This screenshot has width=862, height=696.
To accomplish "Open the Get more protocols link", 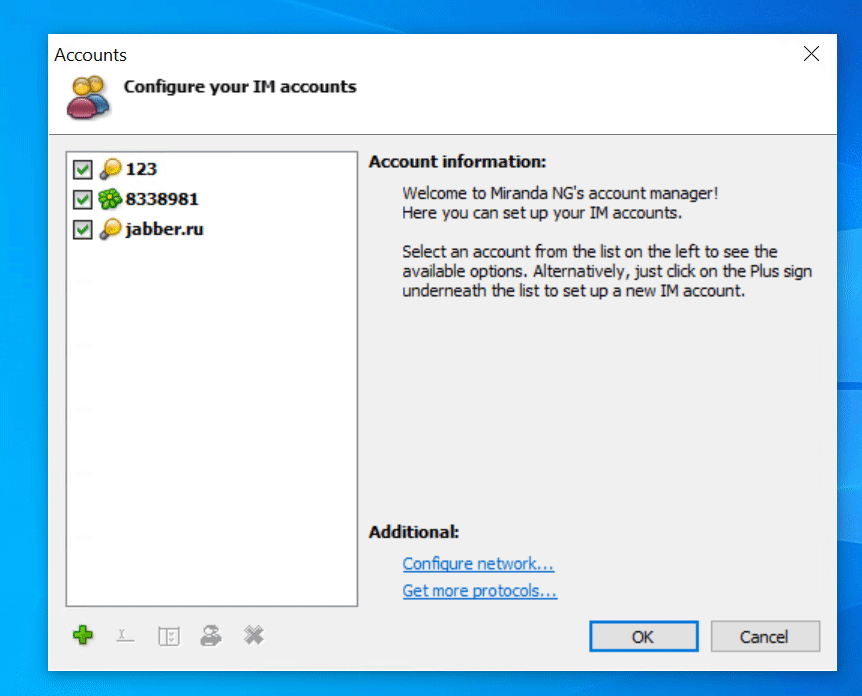I will [x=479, y=591].
